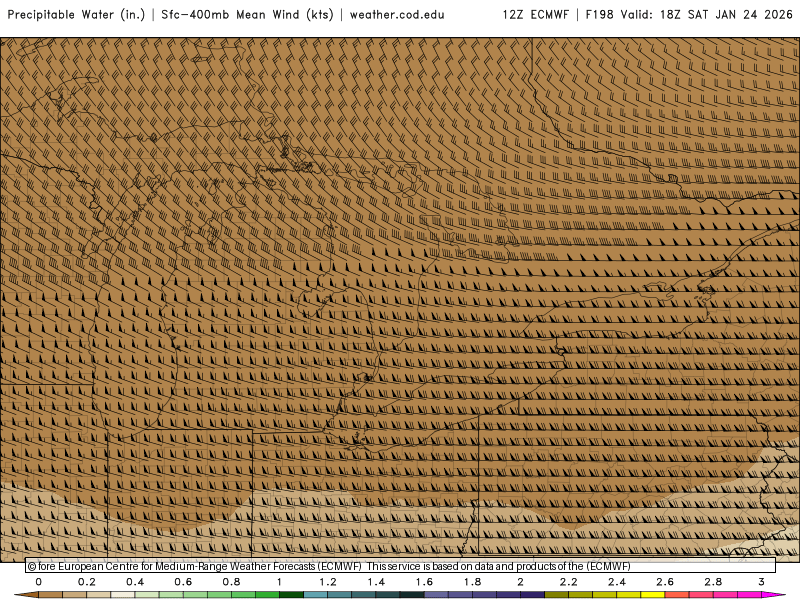The height and width of the screenshot is (600, 800).
Task: Click the '2' label on the color scale
Action: click(x=520, y=582)
